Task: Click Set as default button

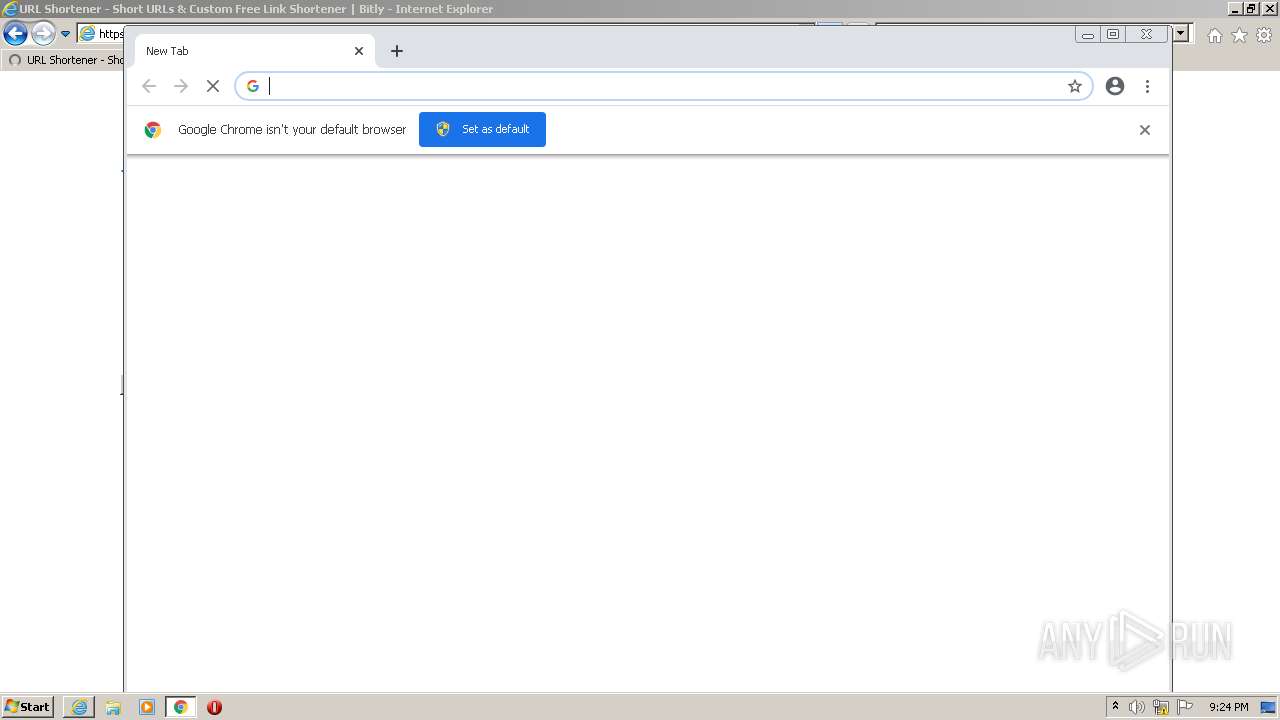Action: point(482,129)
